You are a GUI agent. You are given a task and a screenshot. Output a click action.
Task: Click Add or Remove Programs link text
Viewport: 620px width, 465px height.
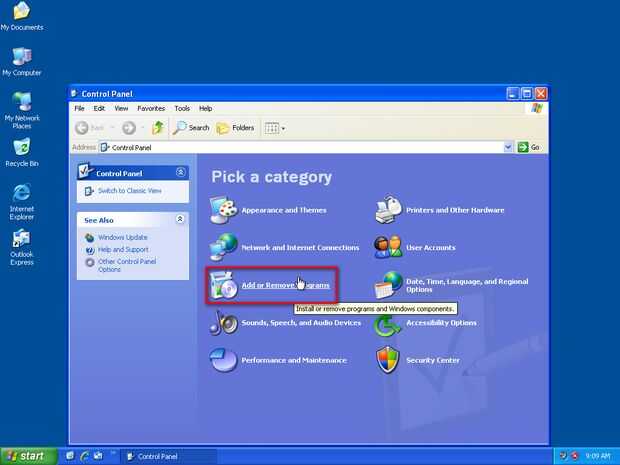pyautogui.click(x=285, y=285)
